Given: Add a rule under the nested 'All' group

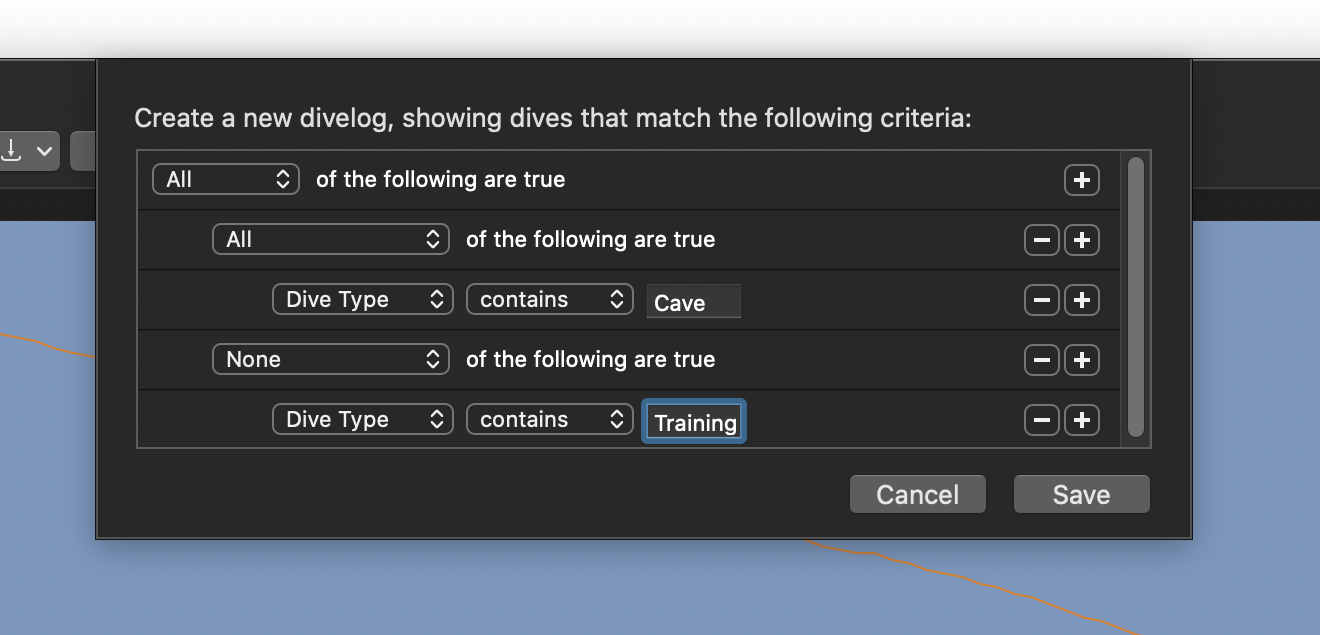Looking at the screenshot, I should pos(1081,240).
